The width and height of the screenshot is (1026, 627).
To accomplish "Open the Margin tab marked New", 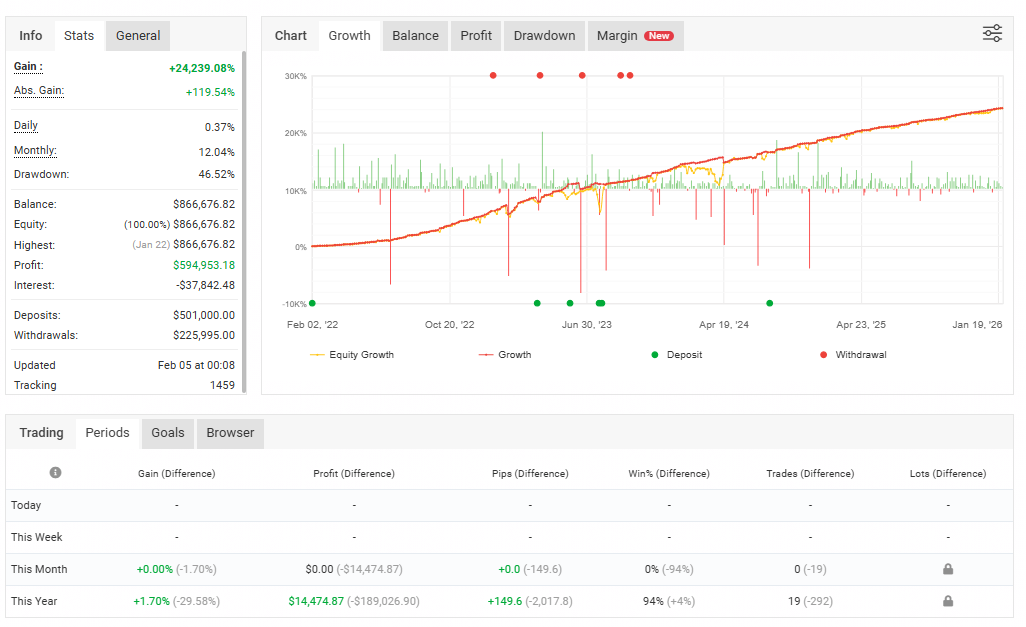I will tap(634, 36).
